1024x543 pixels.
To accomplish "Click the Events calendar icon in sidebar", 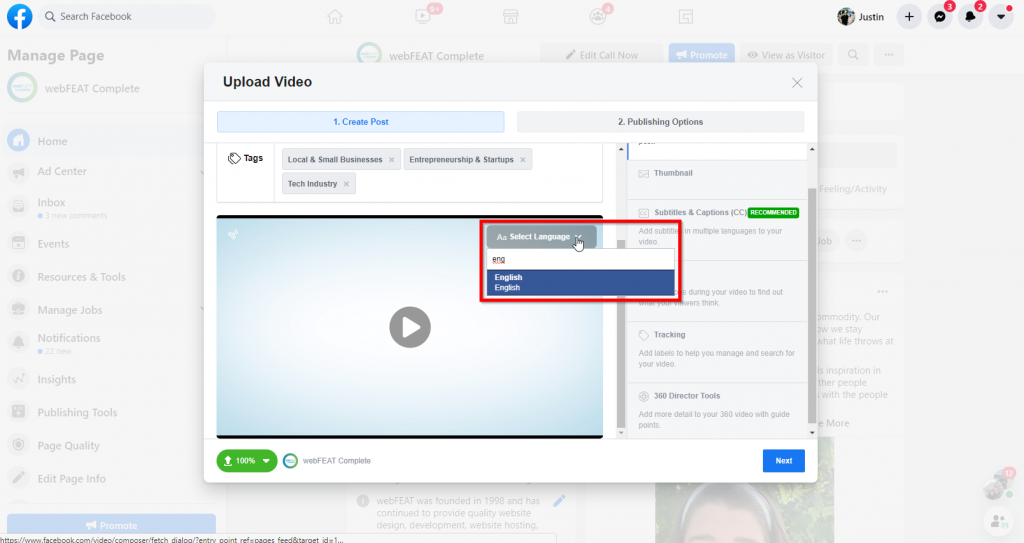I will (19, 243).
